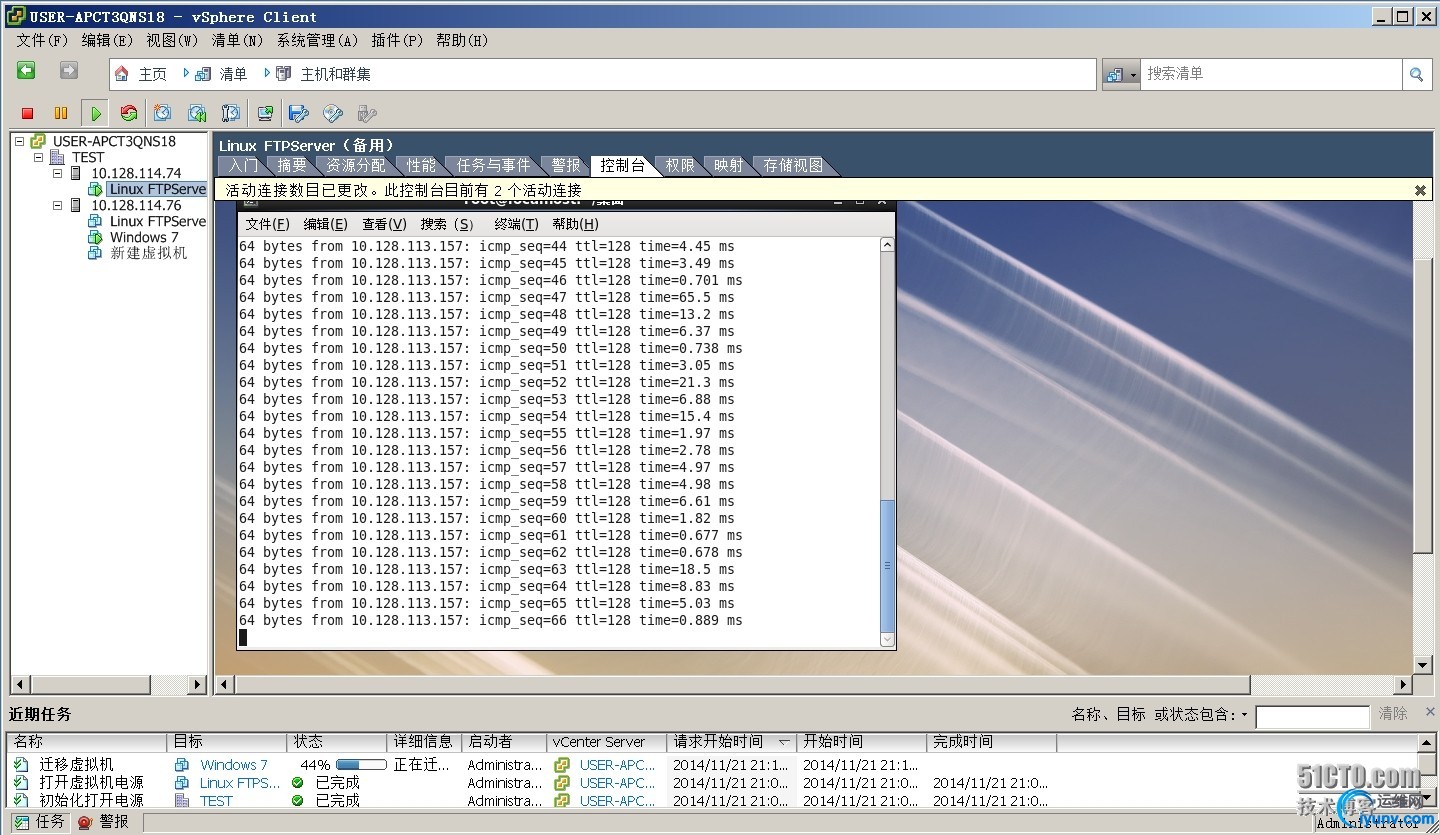Power off the VM with the red stop icon
The height and width of the screenshot is (835, 1440).
[x=28, y=114]
